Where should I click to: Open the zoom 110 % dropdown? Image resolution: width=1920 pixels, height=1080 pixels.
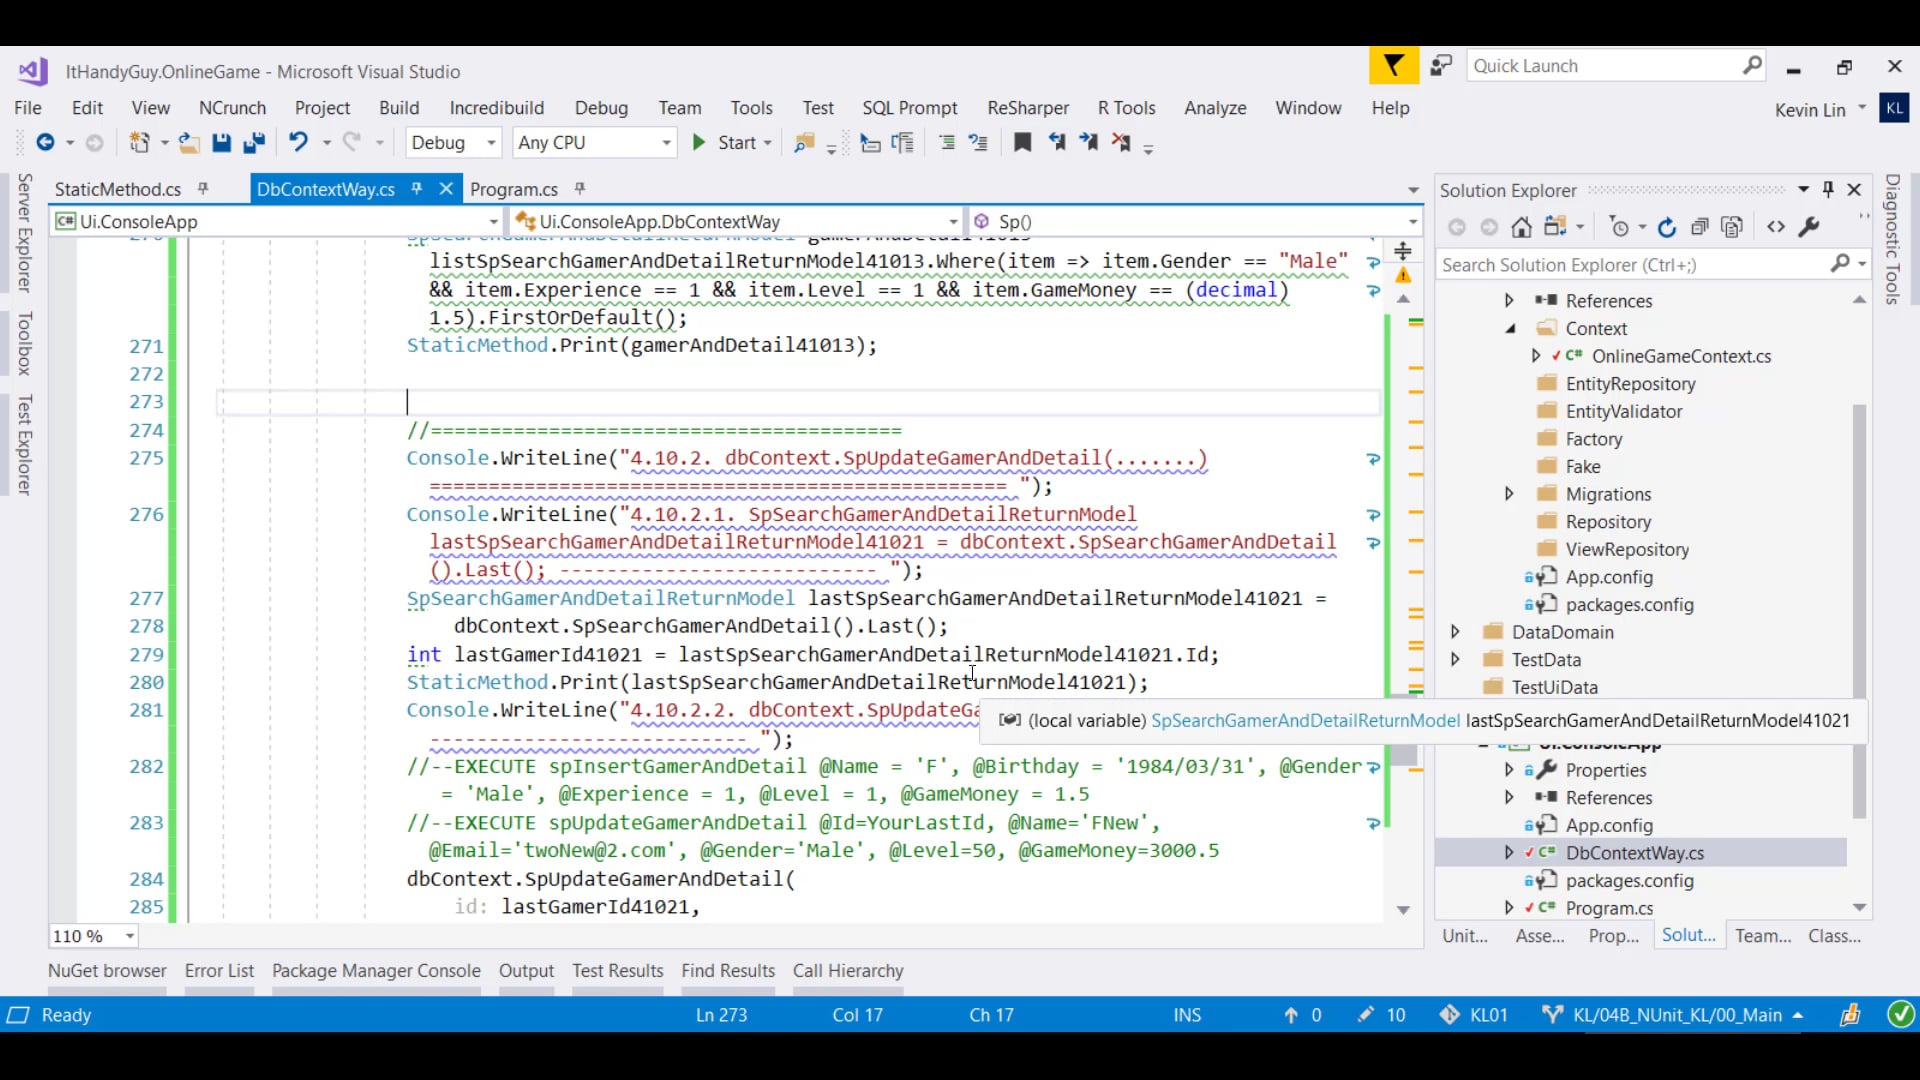point(130,937)
